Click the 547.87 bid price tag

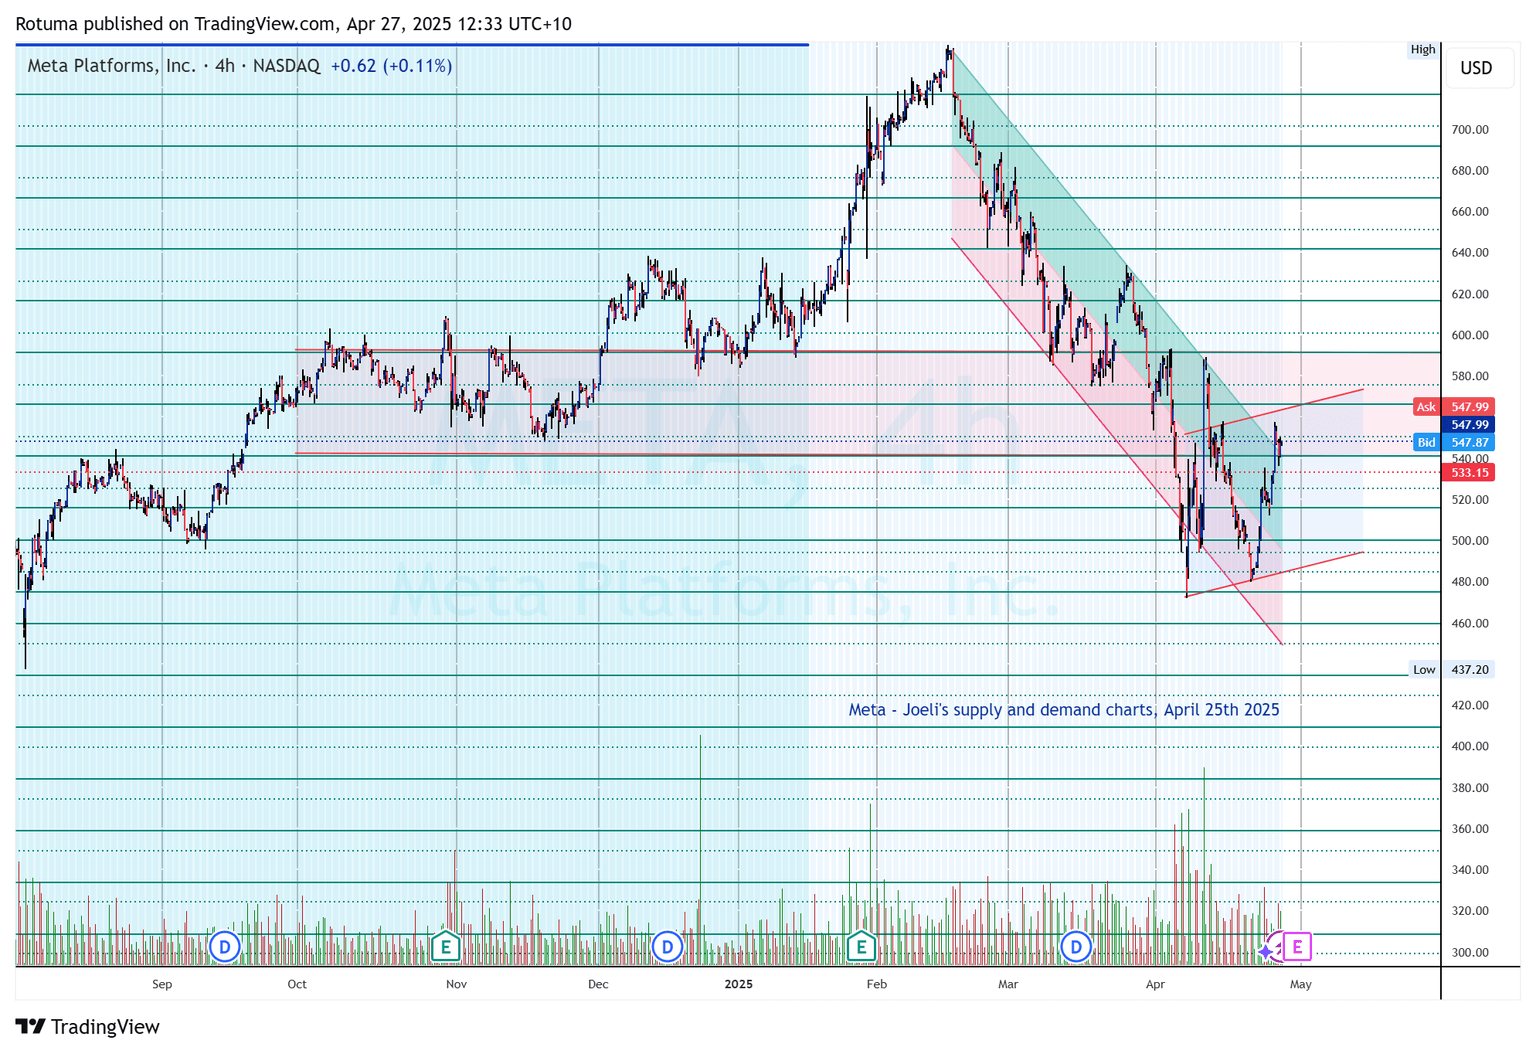[1469, 442]
